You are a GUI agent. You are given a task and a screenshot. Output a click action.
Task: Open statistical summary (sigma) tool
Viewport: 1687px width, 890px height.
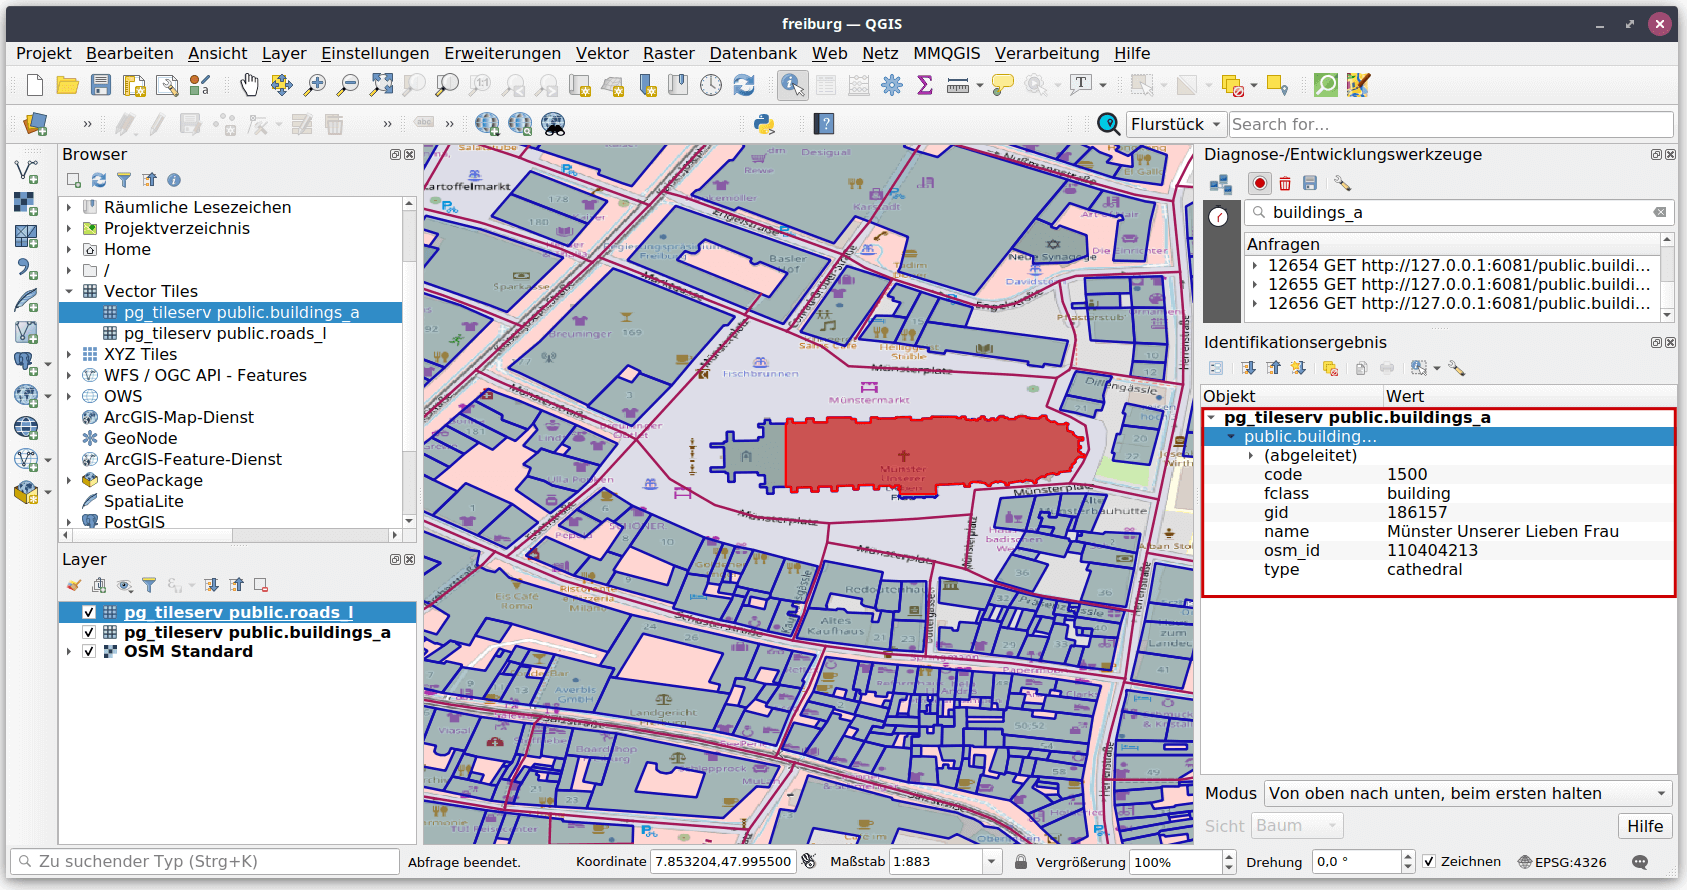tap(925, 85)
